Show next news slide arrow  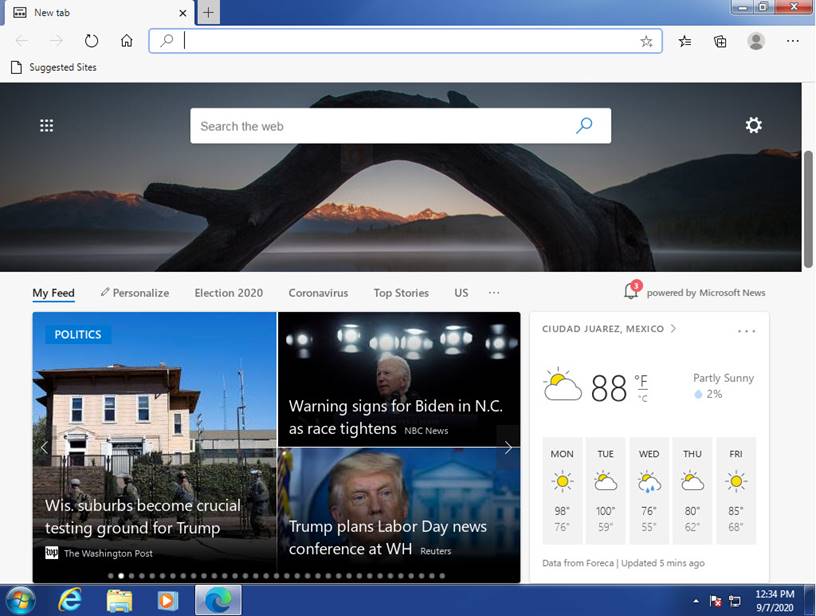tap(508, 448)
